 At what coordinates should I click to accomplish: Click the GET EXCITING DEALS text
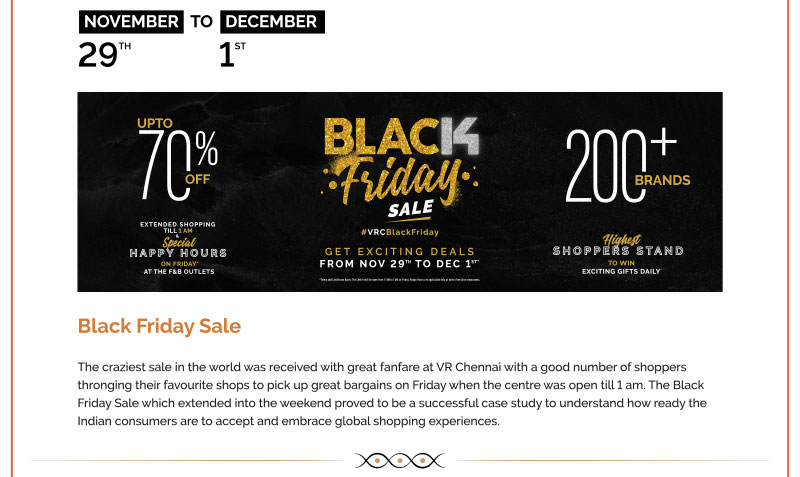[400, 251]
